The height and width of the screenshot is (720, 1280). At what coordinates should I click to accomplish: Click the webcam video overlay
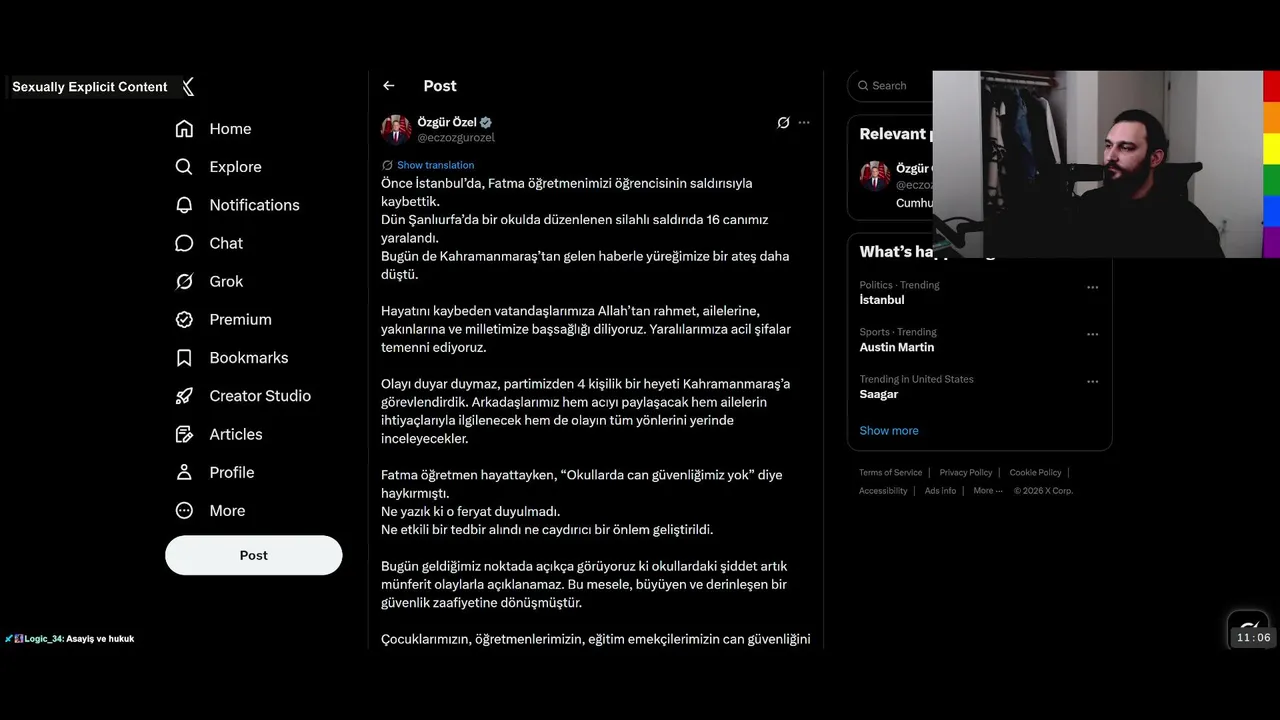click(x=1098, y=164)
